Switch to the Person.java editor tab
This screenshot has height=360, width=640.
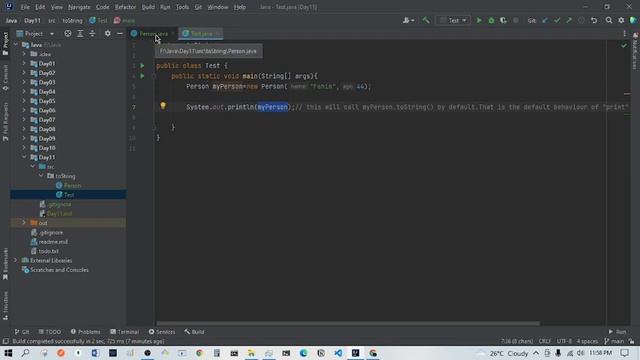click(153, 33)
